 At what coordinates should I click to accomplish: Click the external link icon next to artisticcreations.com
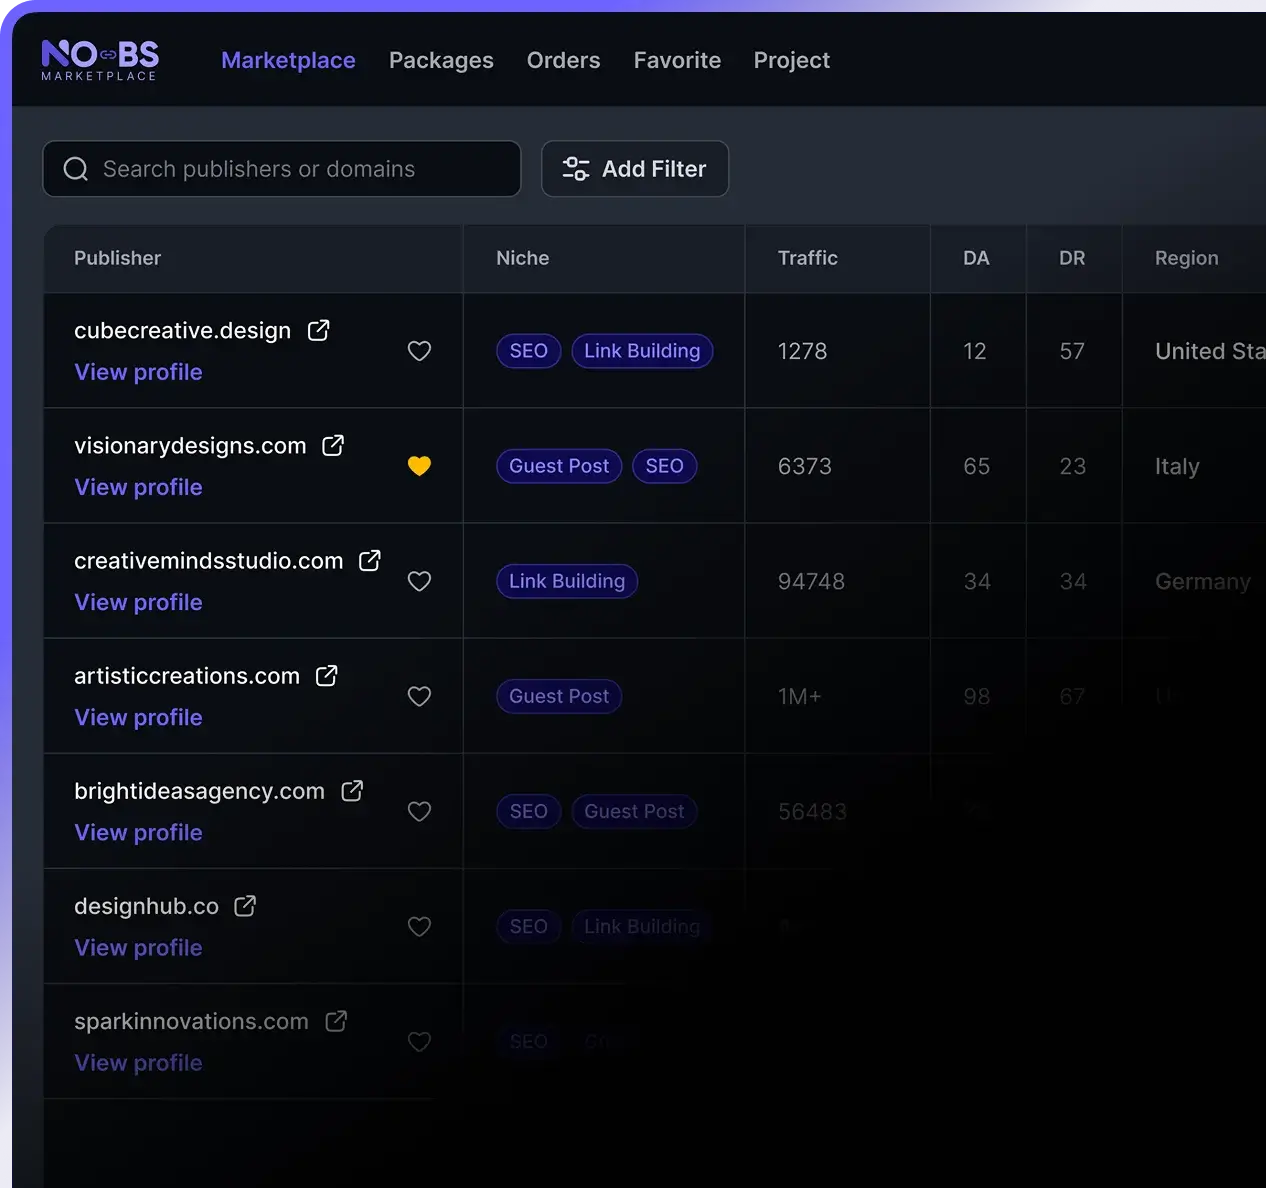326,675
